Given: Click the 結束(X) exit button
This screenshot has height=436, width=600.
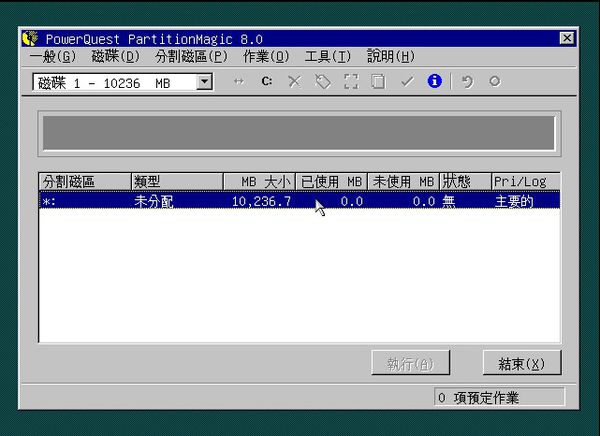Looking at the screenshot, I should [522, 363].
